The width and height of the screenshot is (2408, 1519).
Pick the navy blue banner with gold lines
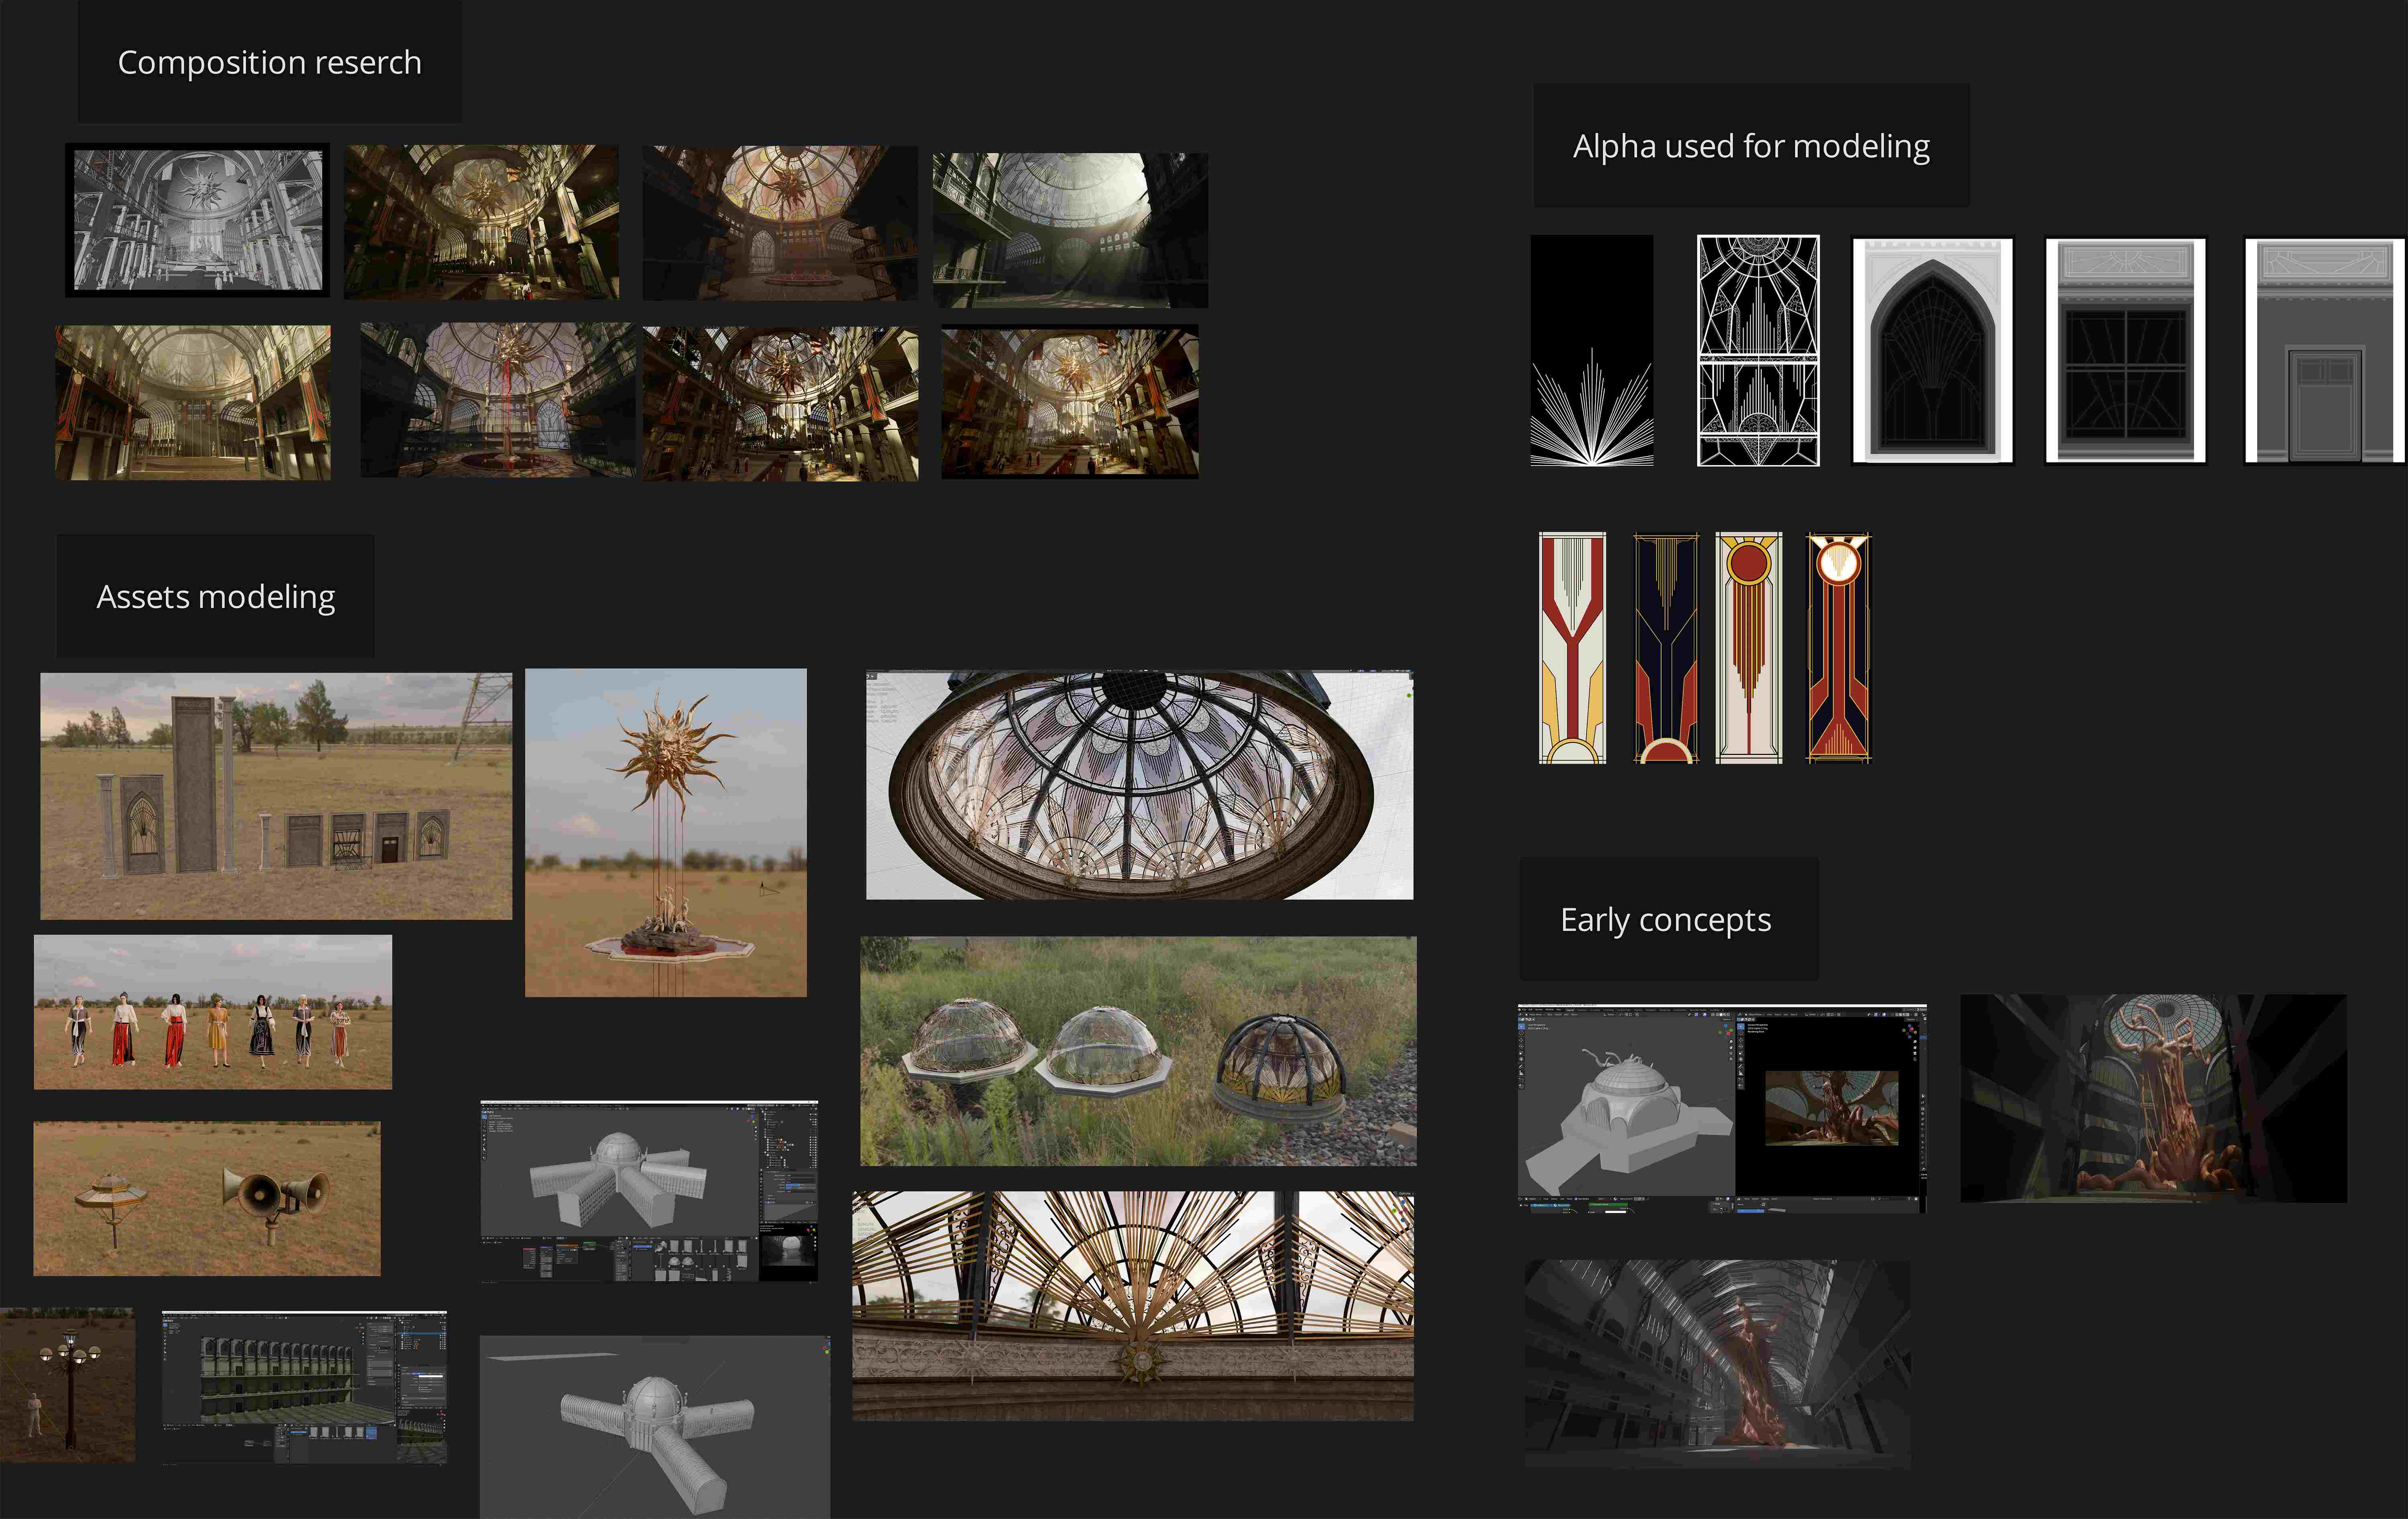click(1665, 648)
